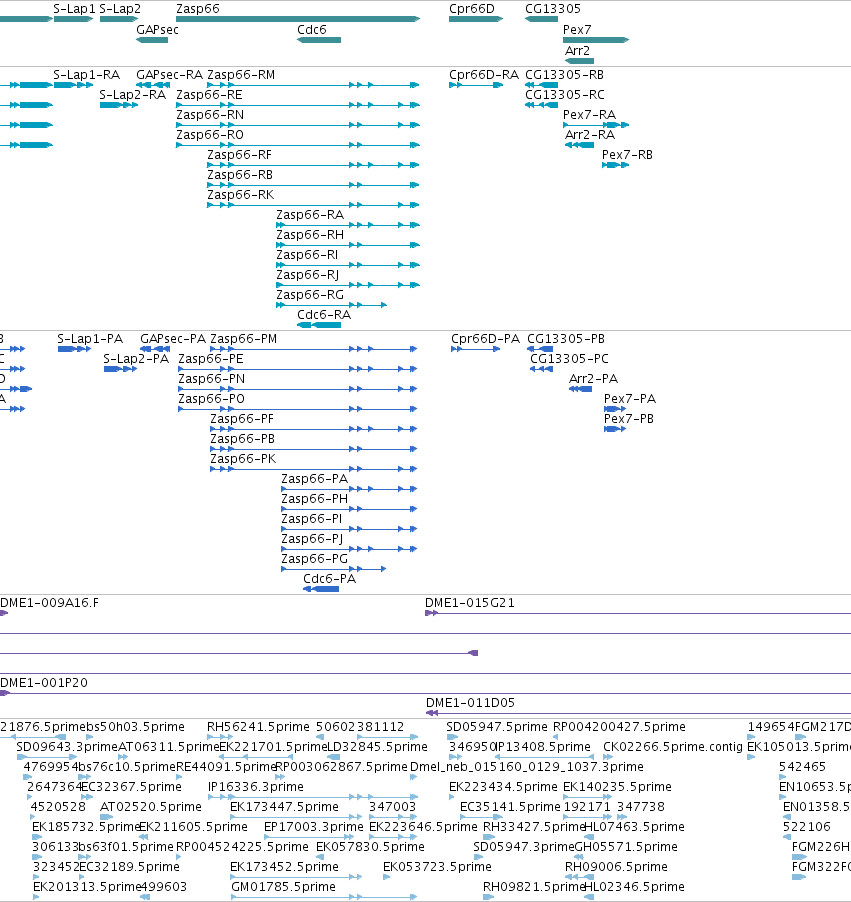Image resolution: width=851 pixels, height=902 pixels.
Task: Click transcript CG13305-RC
Action: point(564,94)
